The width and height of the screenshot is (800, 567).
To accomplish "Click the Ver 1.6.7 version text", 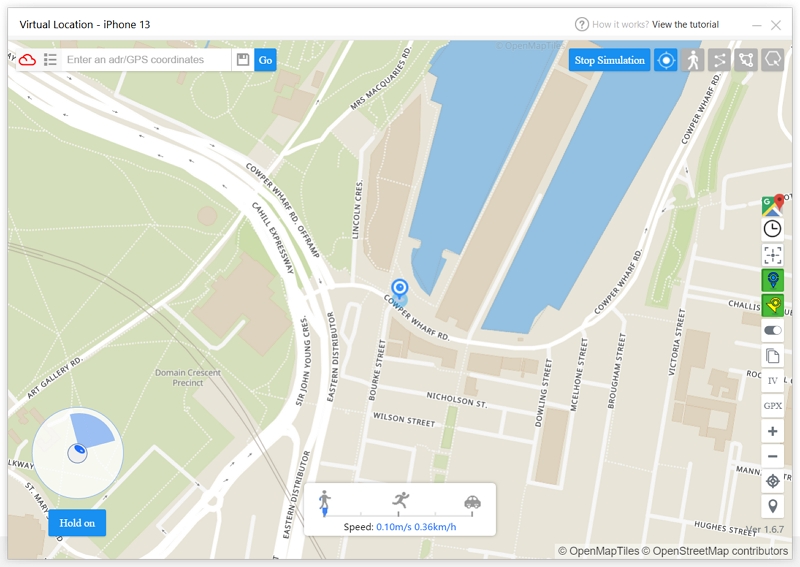I will coord(765,529).
